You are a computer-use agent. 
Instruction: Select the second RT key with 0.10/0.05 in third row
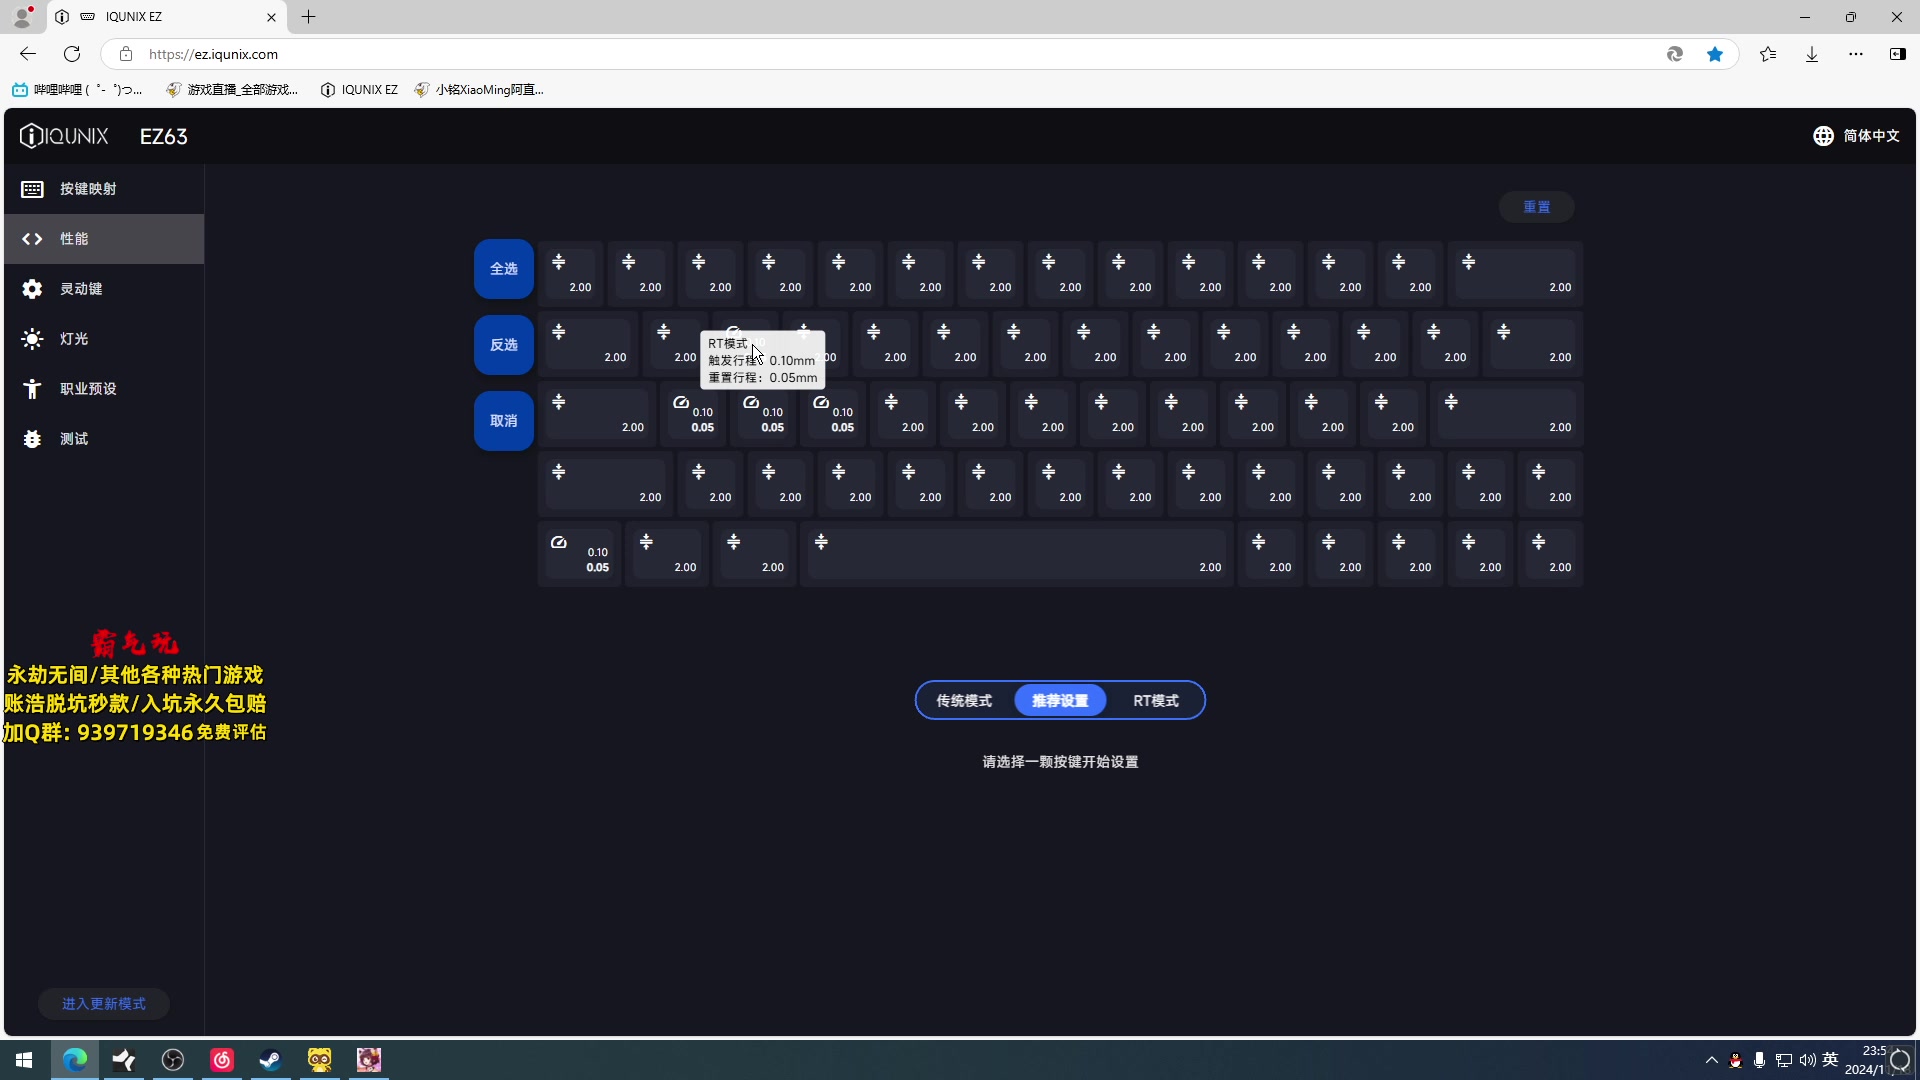click(763, 414)
